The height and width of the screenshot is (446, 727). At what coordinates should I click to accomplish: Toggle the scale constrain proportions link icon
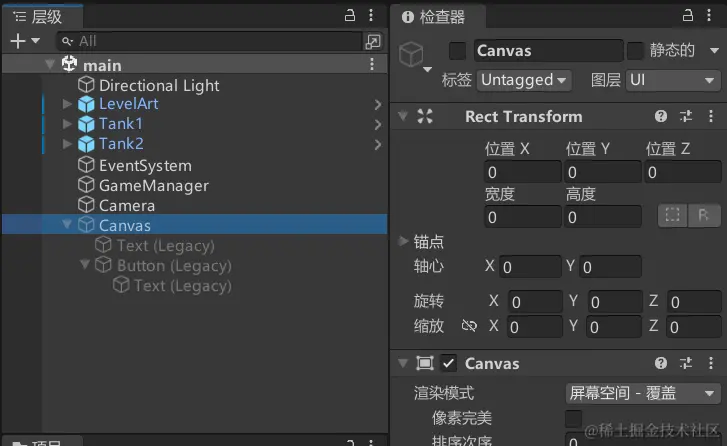tap(469, 326)
